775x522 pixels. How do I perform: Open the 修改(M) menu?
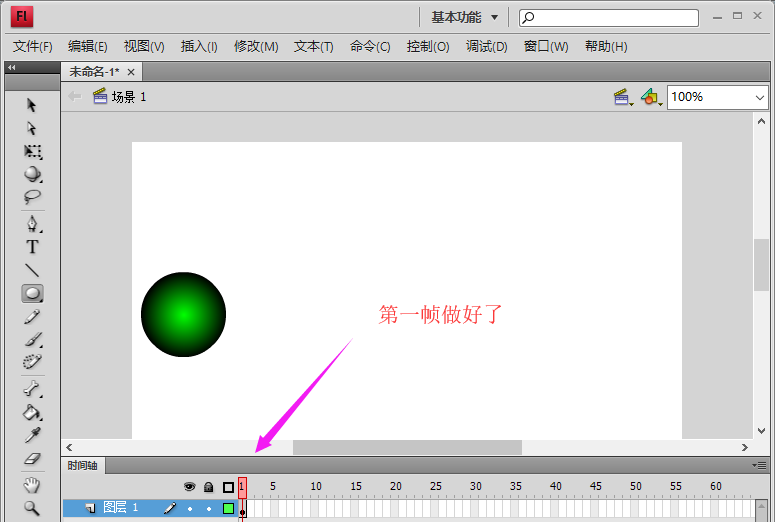pyautogui.click(x=256, y=46)
